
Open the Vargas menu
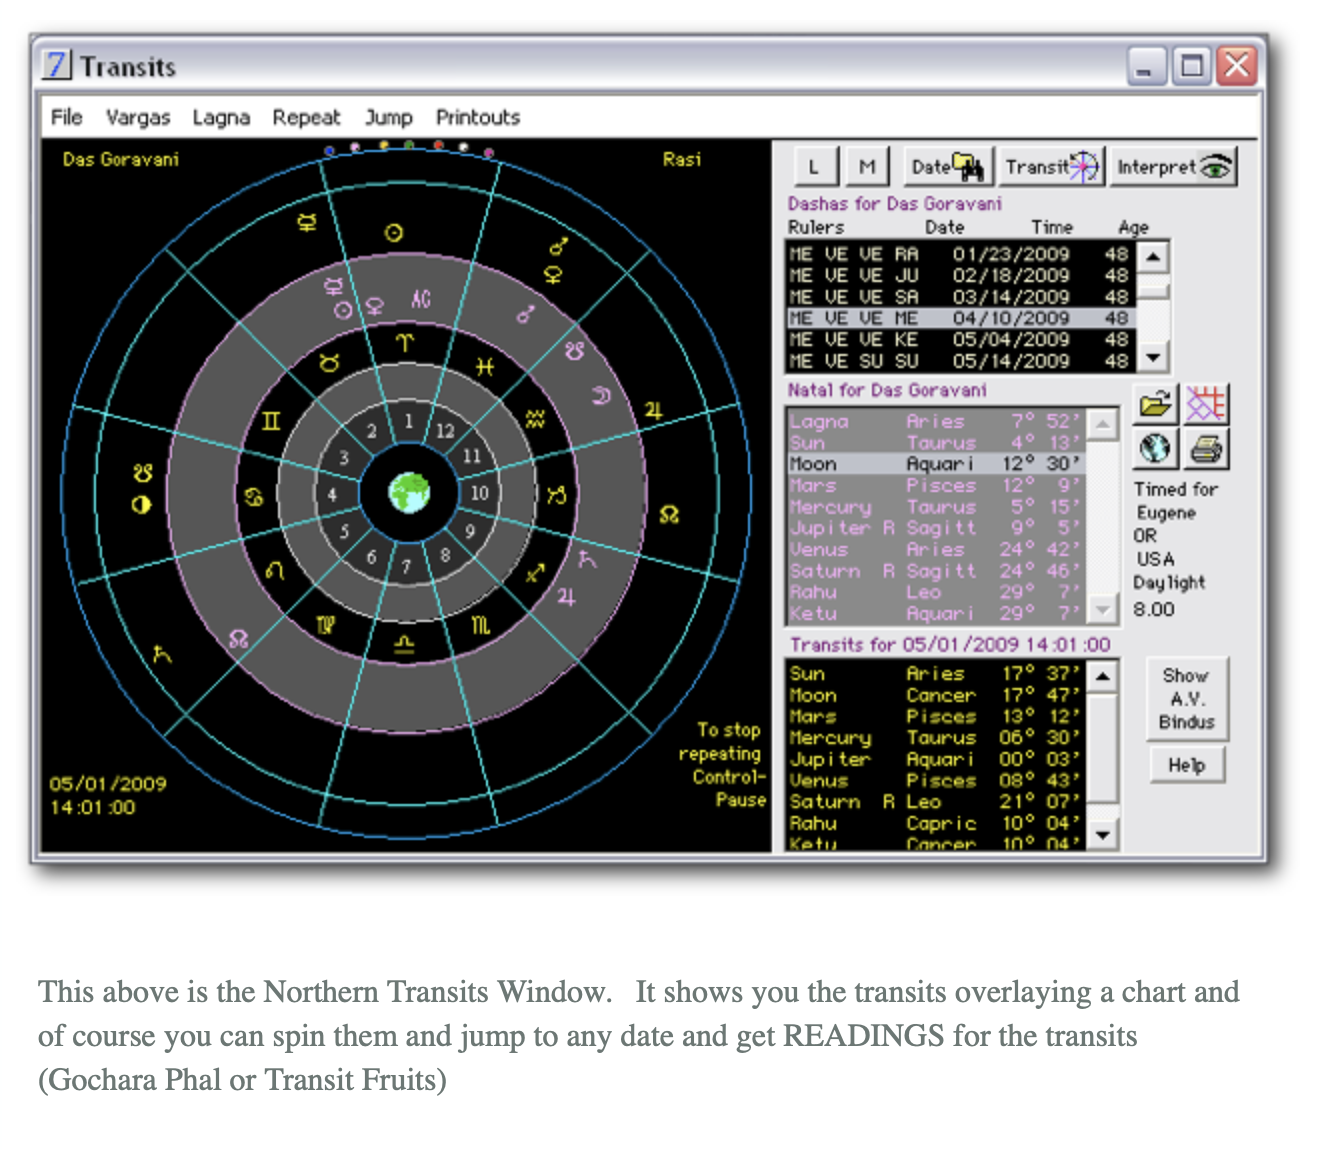tap(138, 118)
